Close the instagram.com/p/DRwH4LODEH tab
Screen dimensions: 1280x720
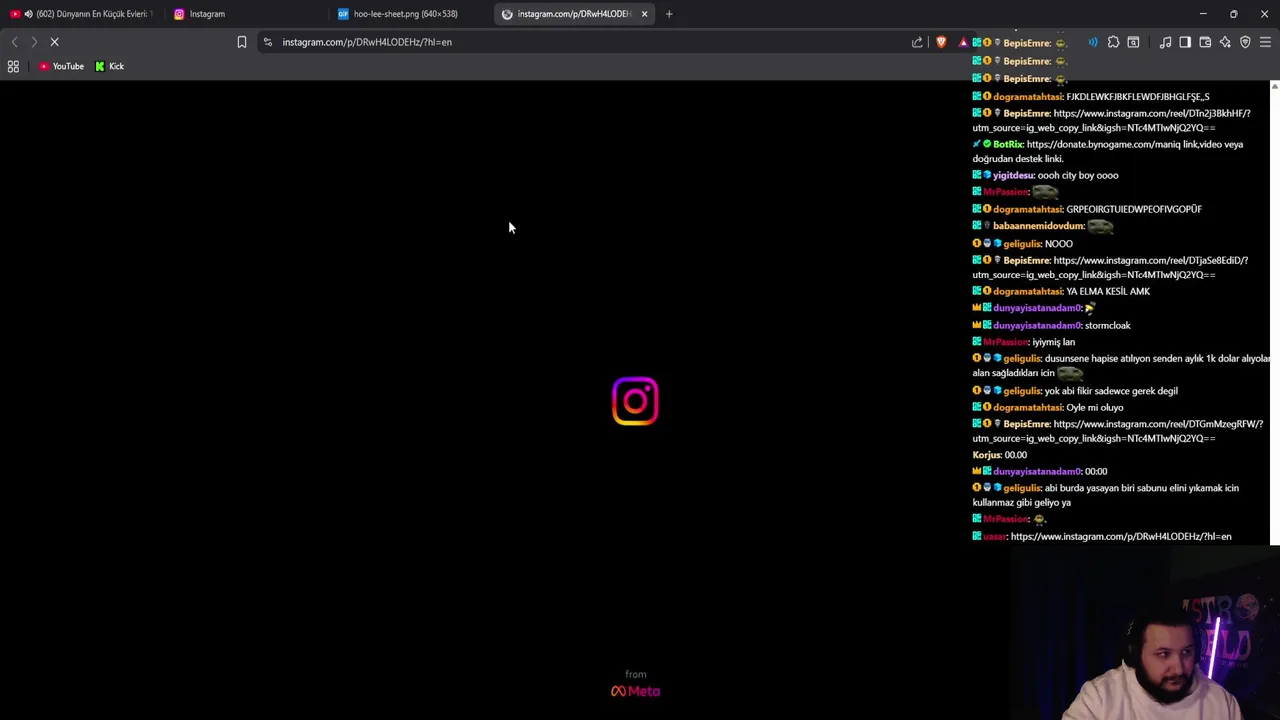tap(644, 14)
